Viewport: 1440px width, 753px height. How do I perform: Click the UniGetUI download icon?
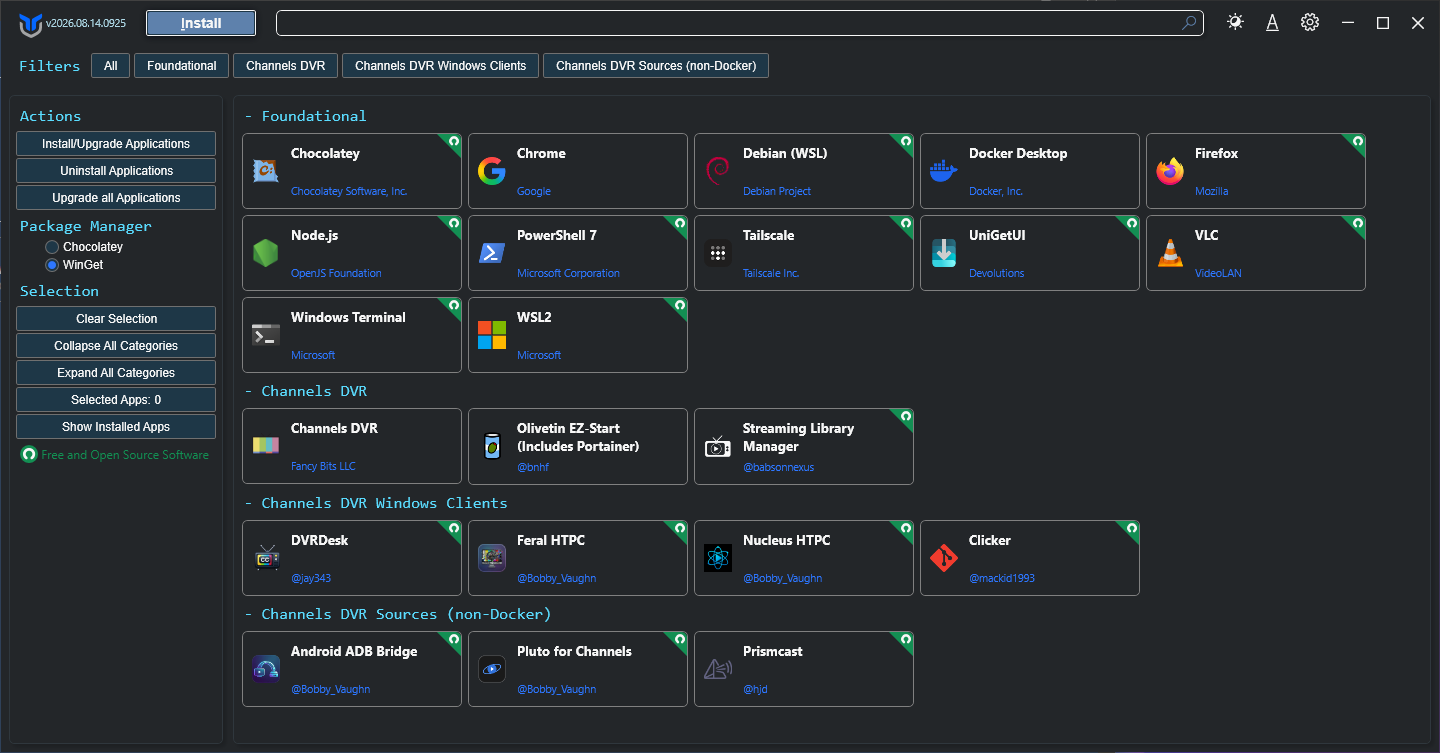(944, 253)
